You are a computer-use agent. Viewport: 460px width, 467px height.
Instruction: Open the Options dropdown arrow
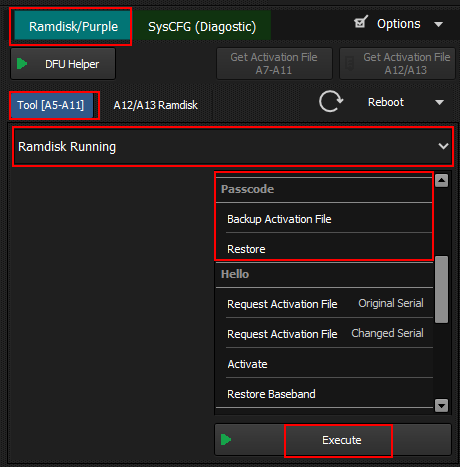439,24
